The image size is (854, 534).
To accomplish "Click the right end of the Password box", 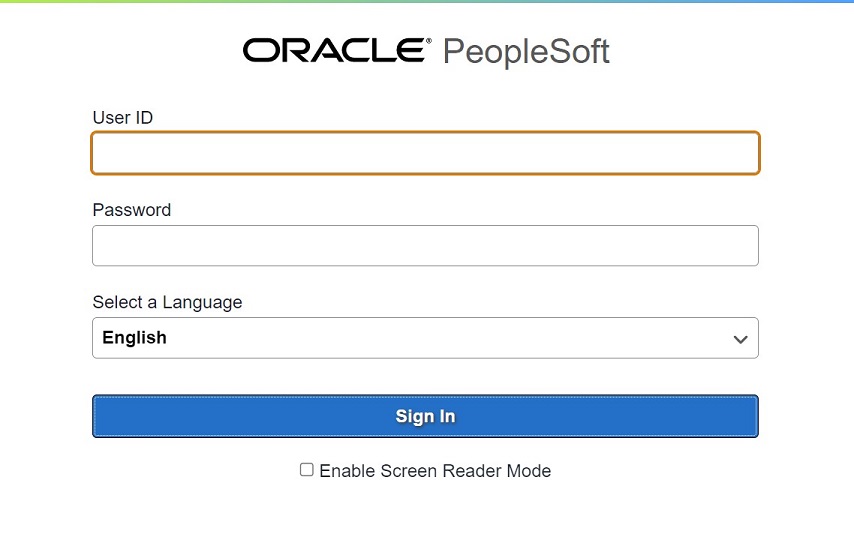I will pyautogui.click(x=750, y=246).
